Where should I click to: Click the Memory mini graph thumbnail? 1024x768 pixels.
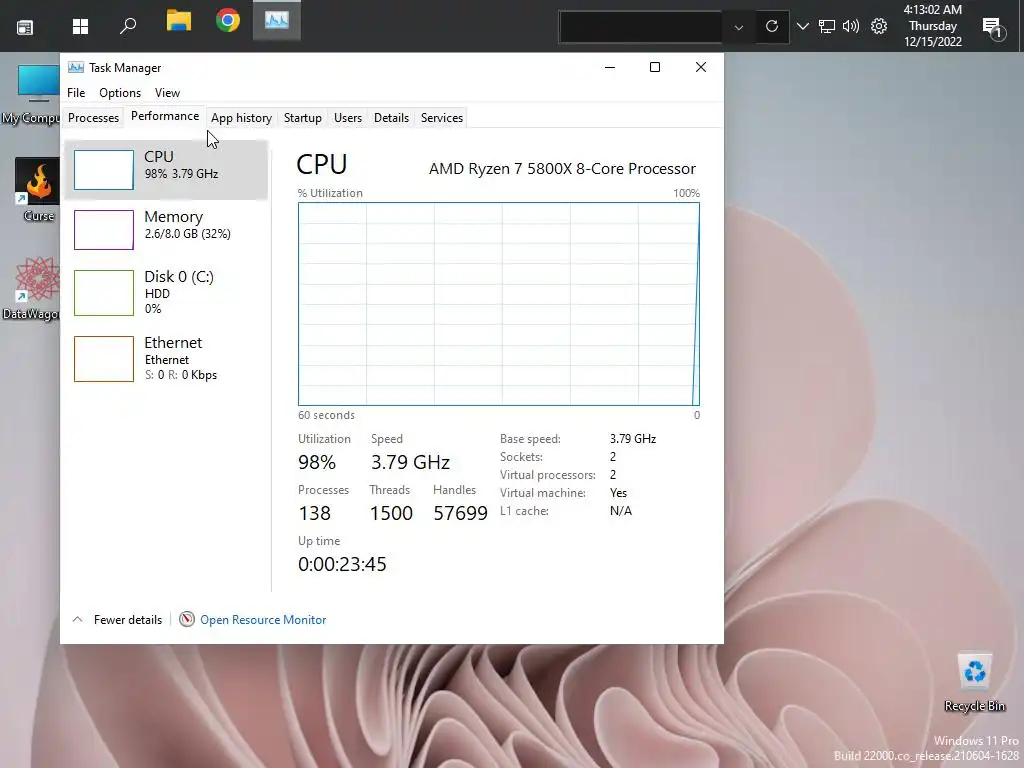(104, 230)
